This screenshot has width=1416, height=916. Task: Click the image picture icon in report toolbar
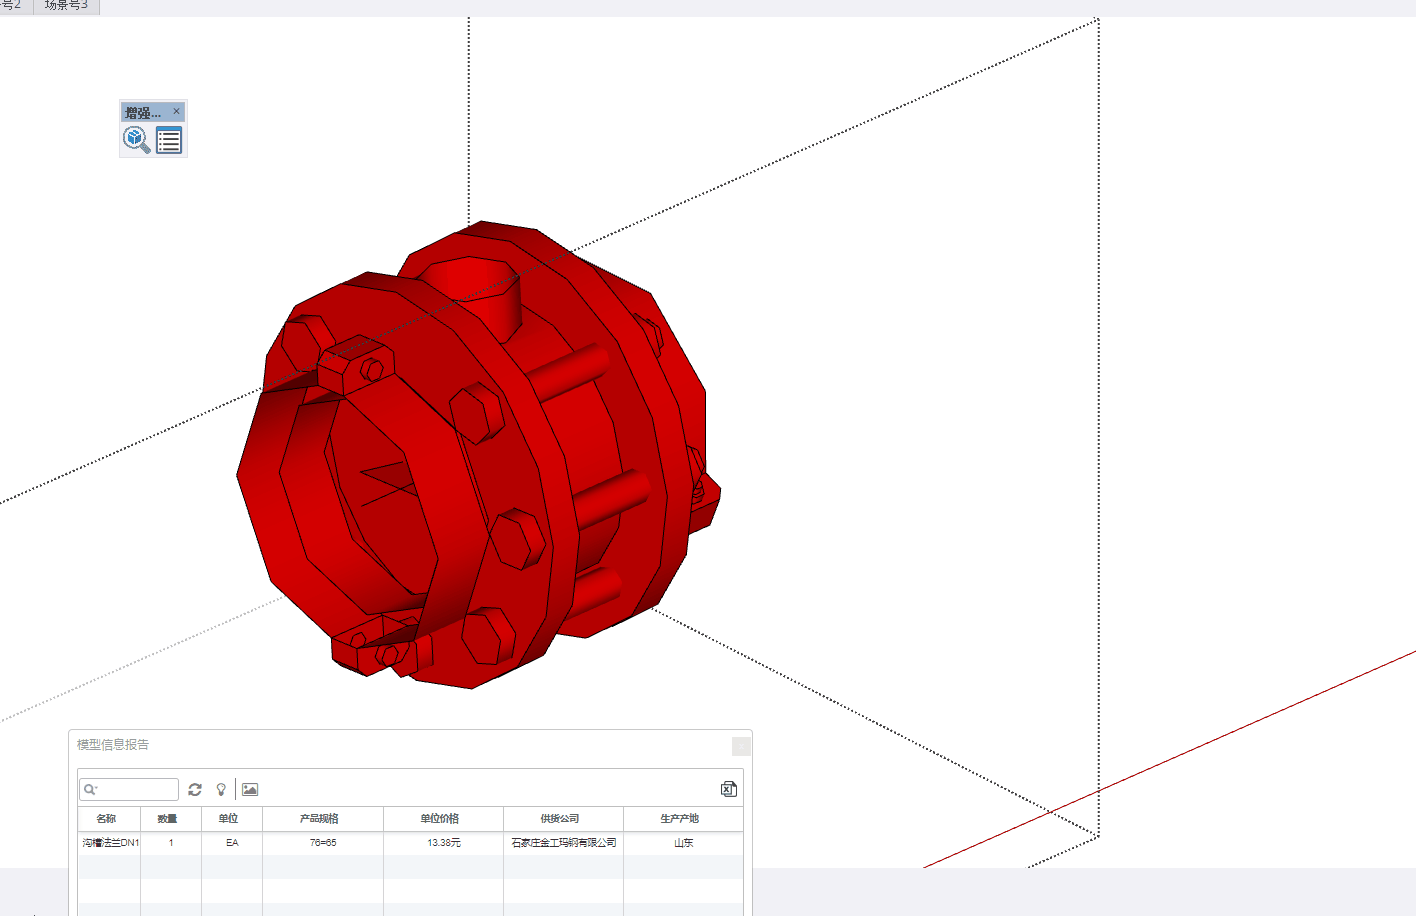pyautogui.click(x=250, y=790)
